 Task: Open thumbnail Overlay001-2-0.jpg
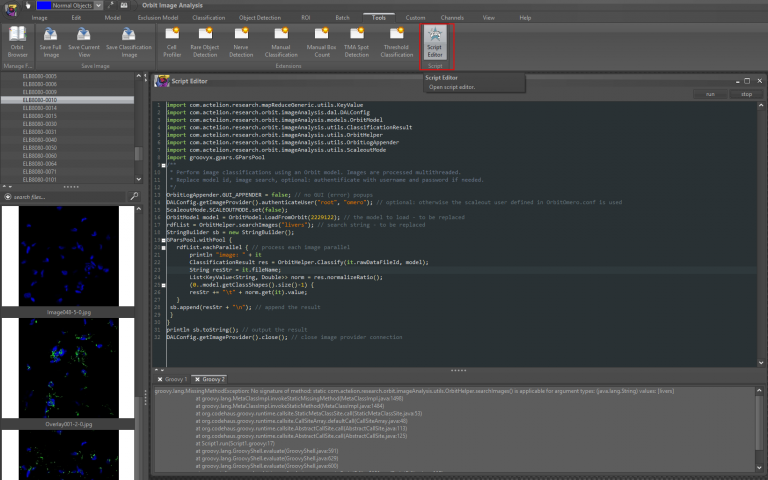click(69, 368)
